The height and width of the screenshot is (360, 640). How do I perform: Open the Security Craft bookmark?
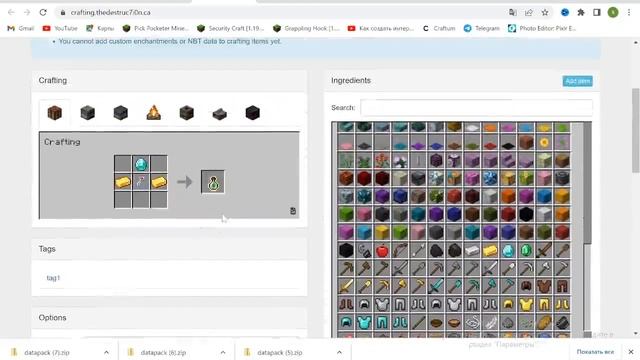pos(231,28)
